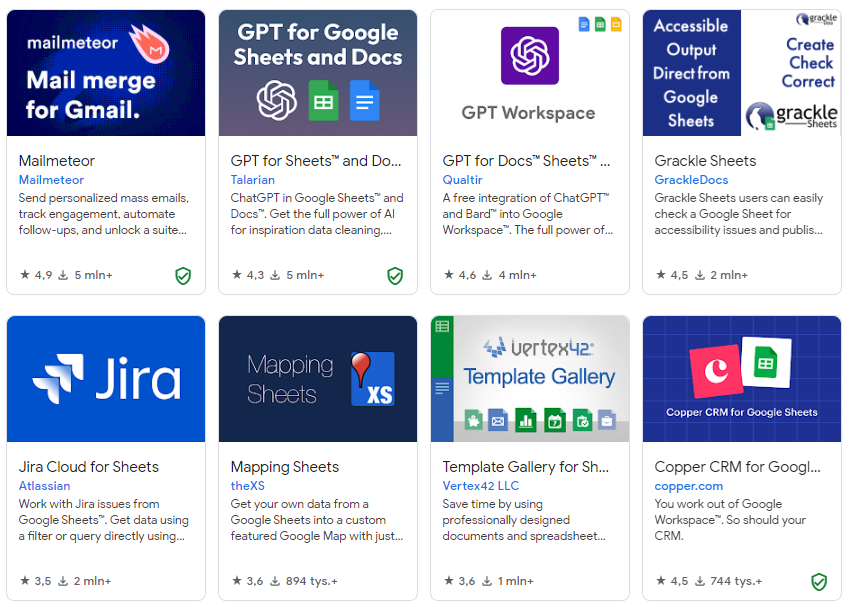Click the Mailmeteor developer link
This screenshot has height=608, width=851.
pos(51,180)
